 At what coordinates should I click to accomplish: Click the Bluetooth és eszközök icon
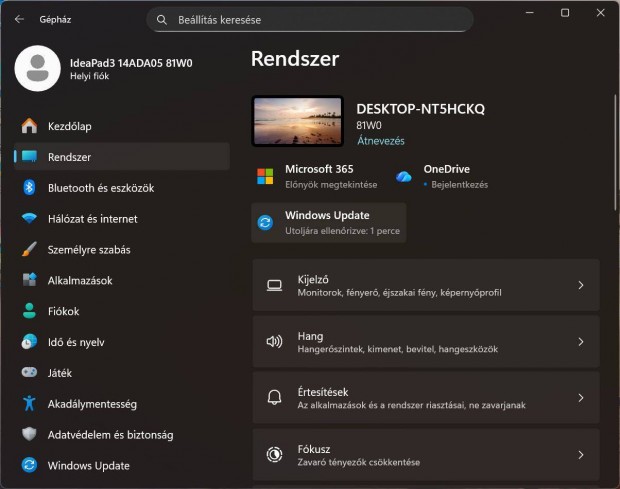click(29, 188)
